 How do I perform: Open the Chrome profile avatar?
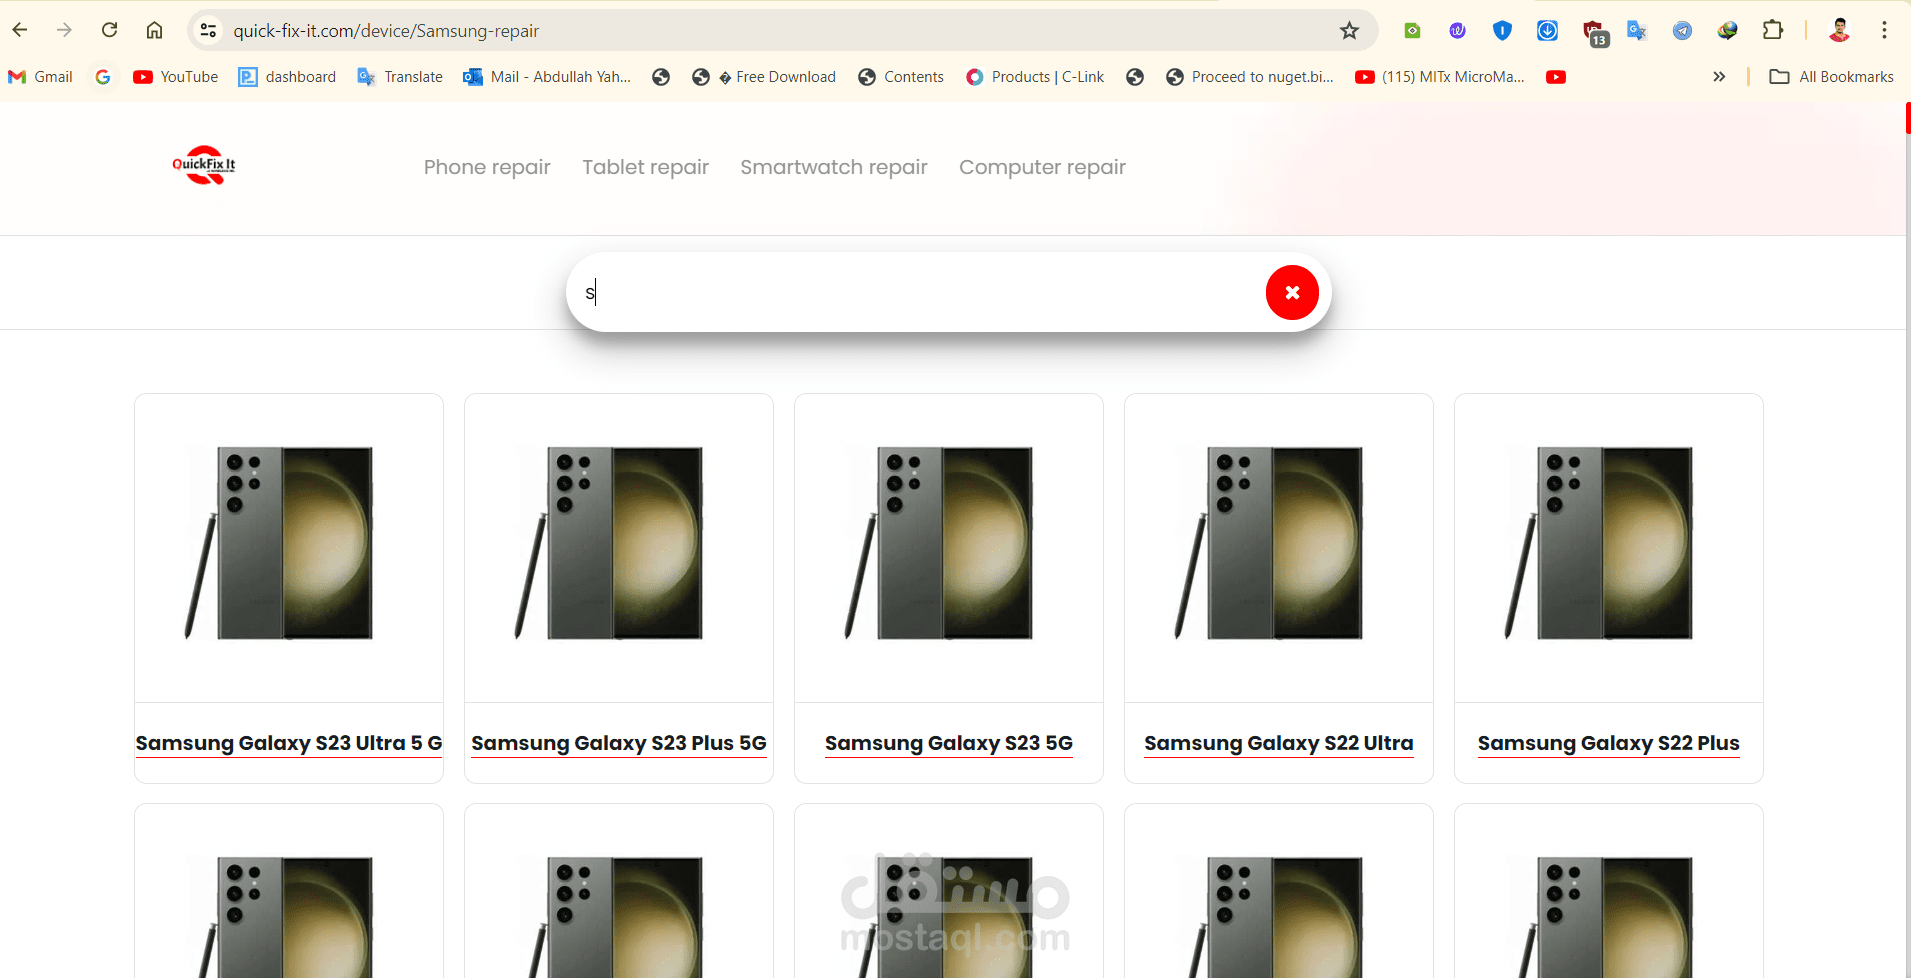click(1839, 31)
